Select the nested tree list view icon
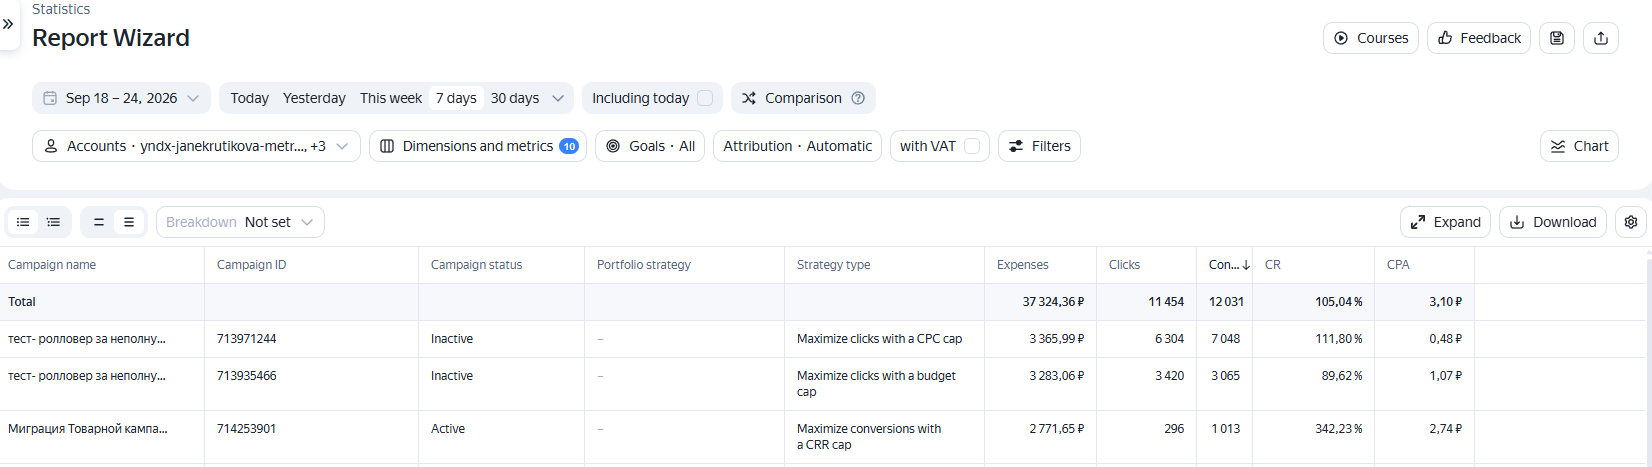This screenshot has height=467, width=1652. coord(54,222)
